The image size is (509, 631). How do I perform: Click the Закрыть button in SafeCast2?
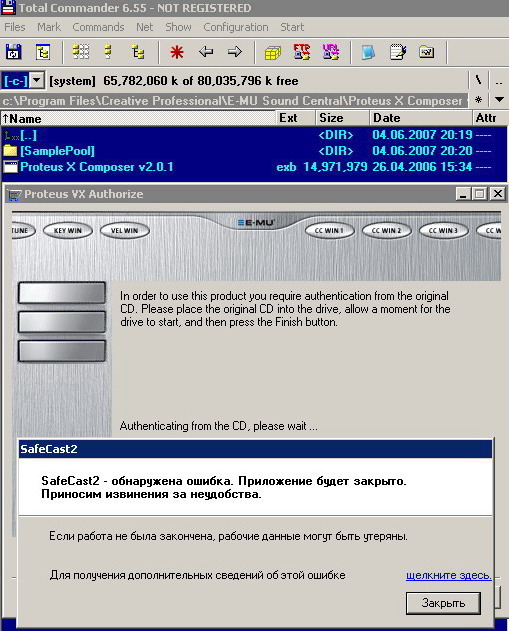click(x=443, y=603)
